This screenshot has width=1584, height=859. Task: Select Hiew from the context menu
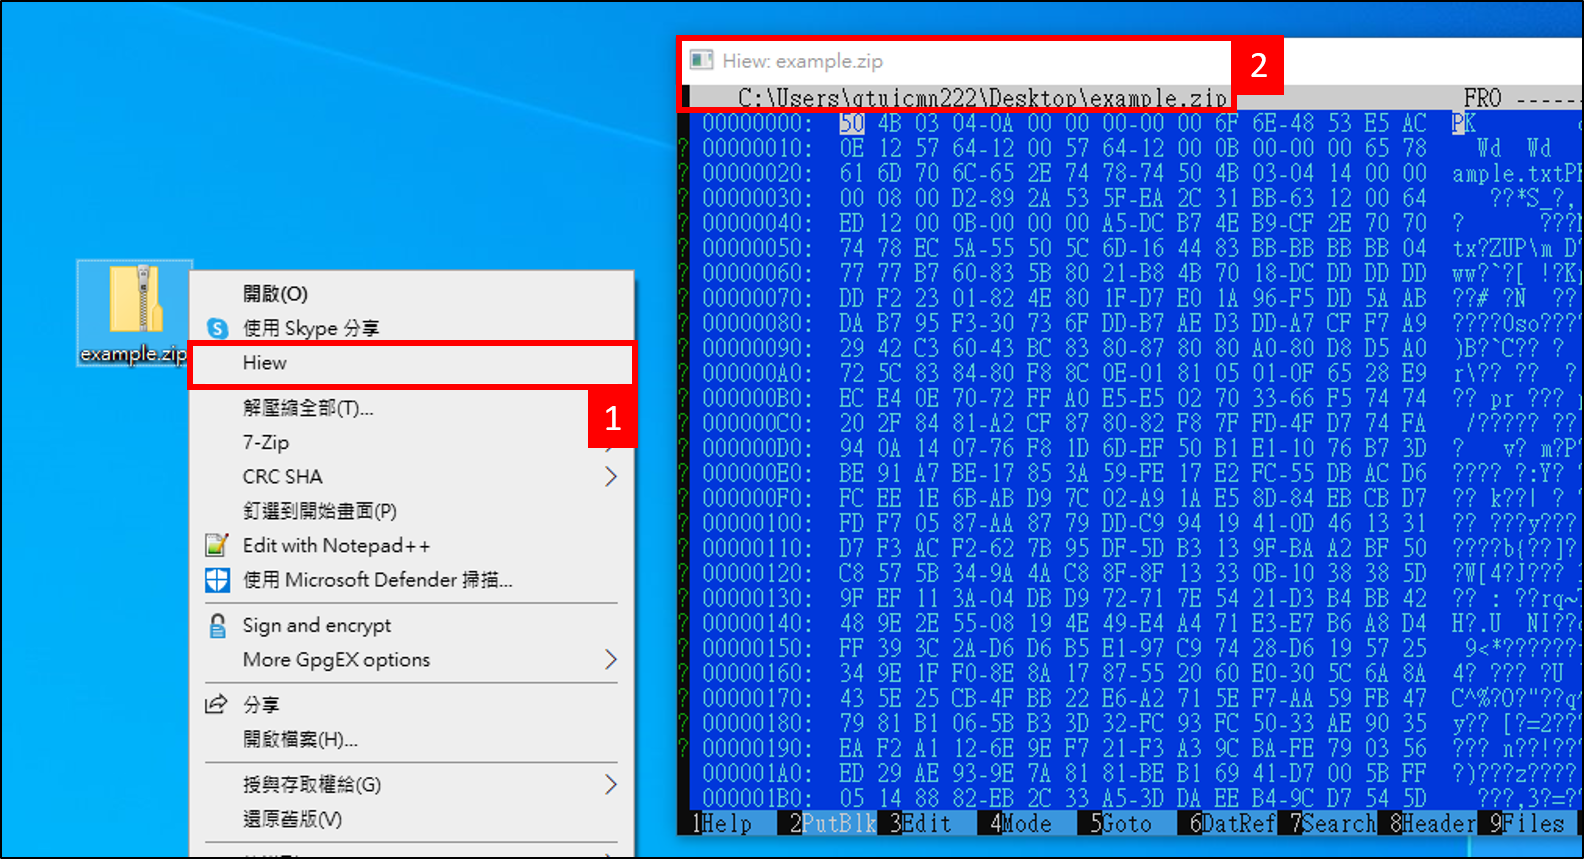(x=265, y=363)
